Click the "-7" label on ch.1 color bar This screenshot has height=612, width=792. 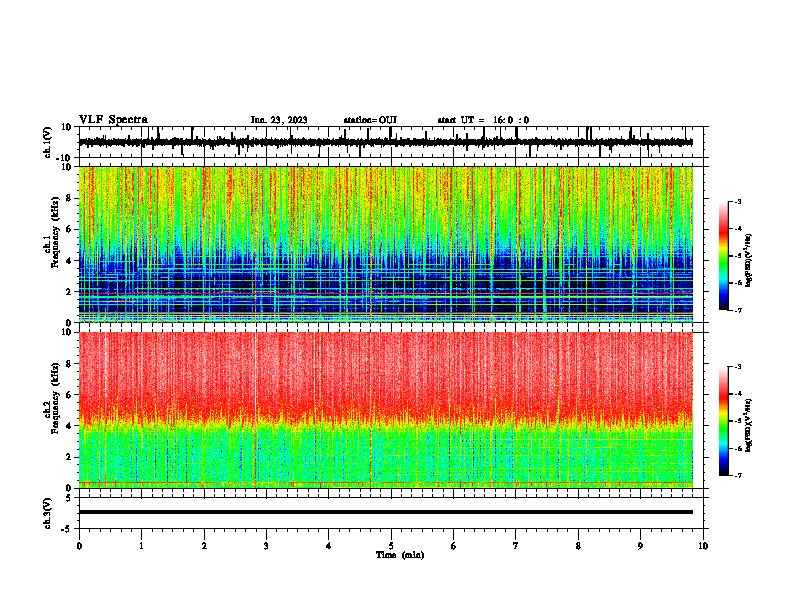tap(737, 310)
